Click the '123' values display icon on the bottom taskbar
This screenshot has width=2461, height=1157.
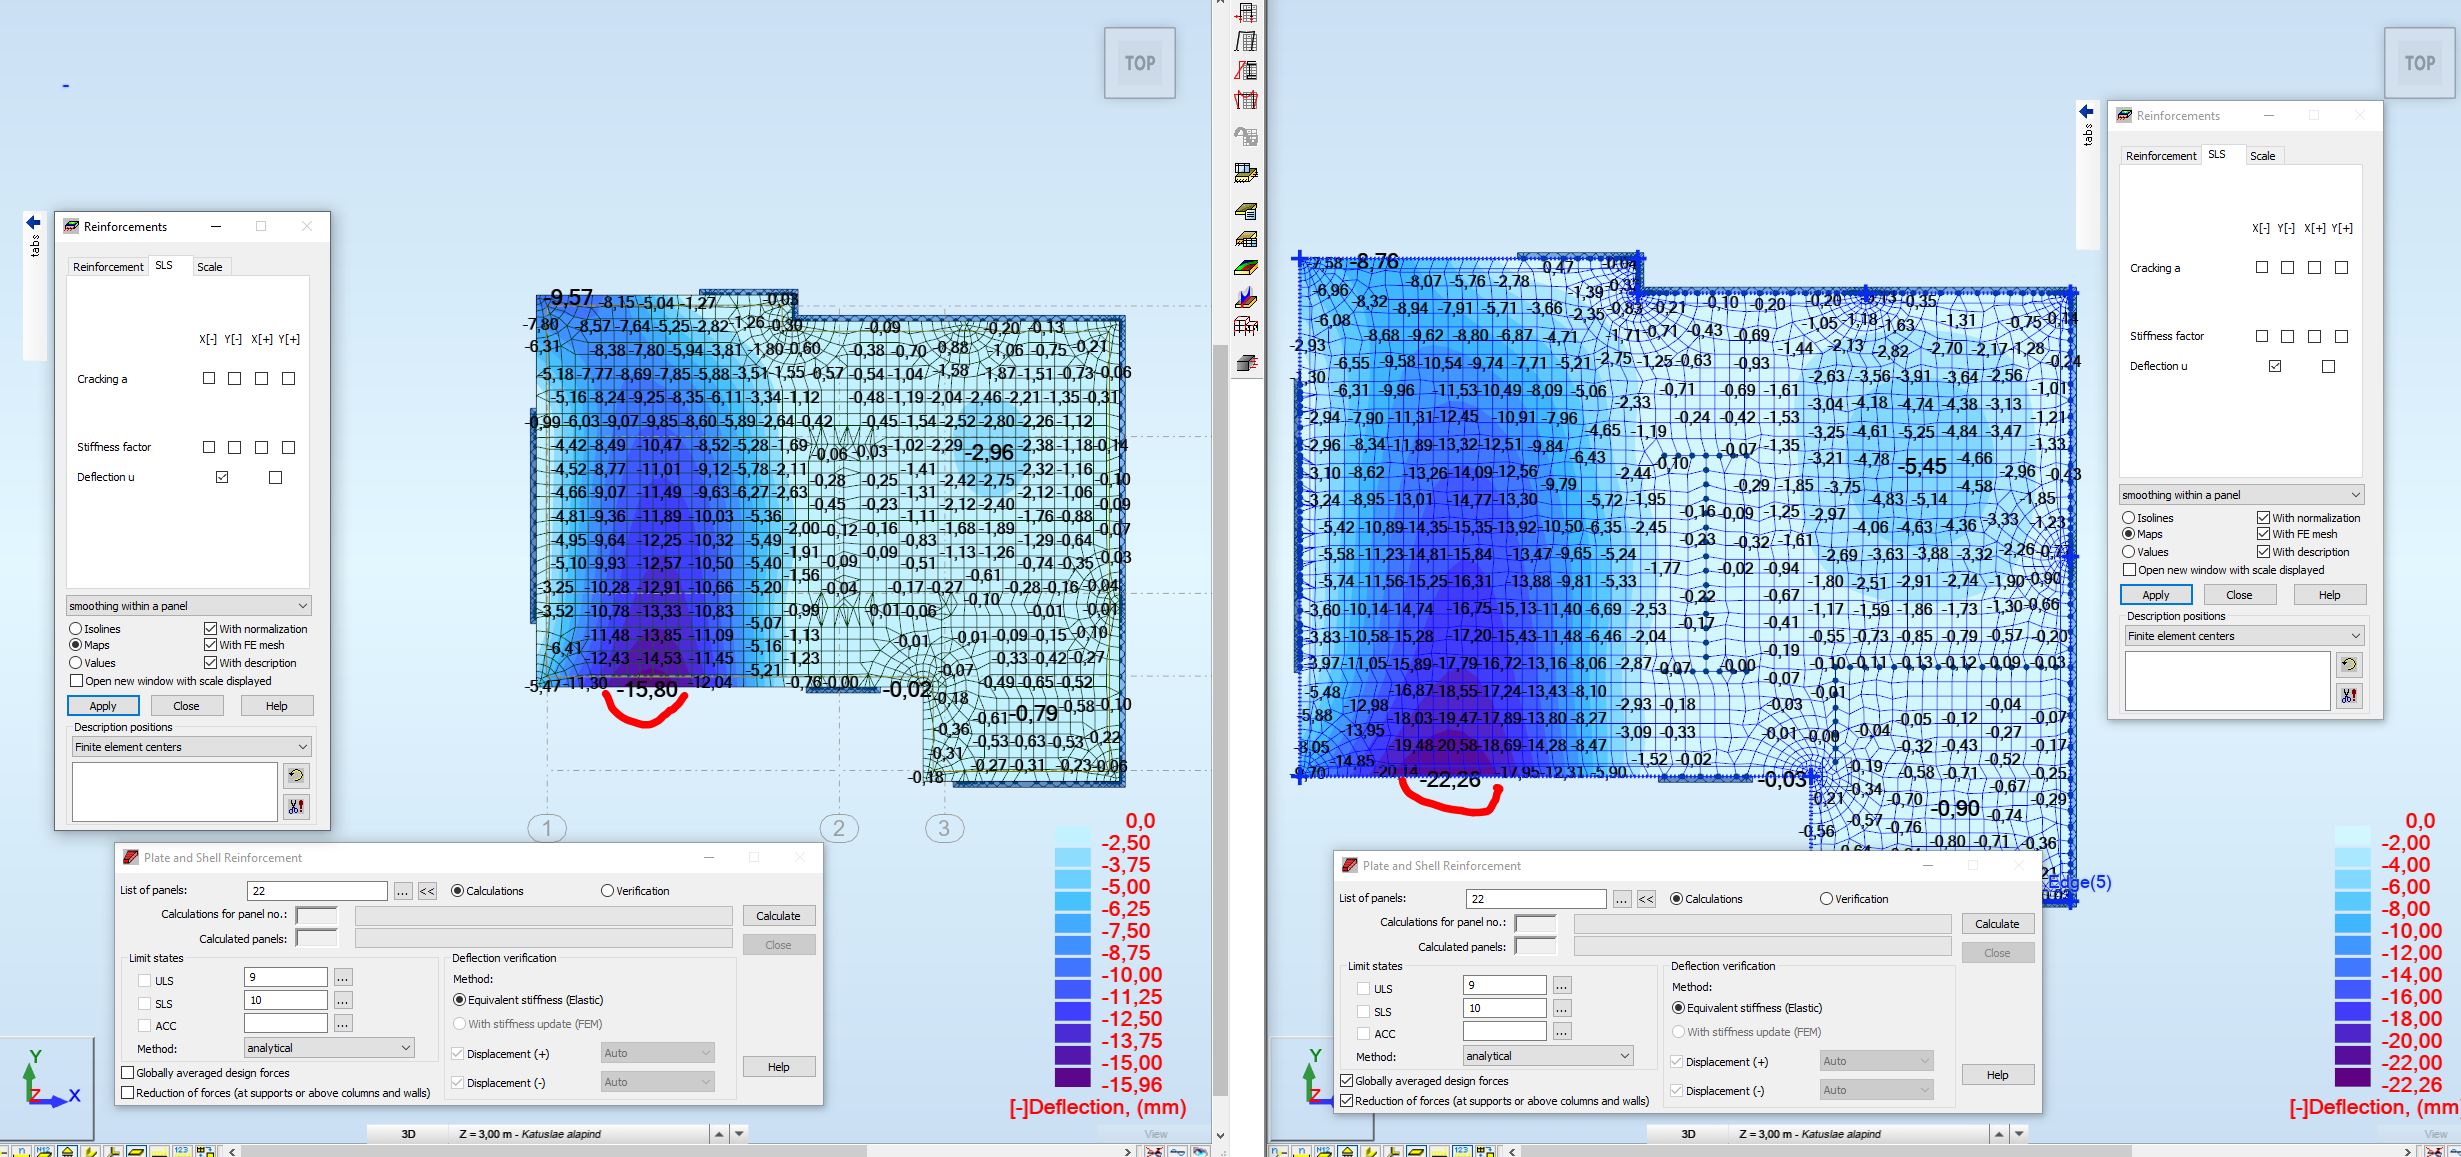click(x=181, y=1150)
